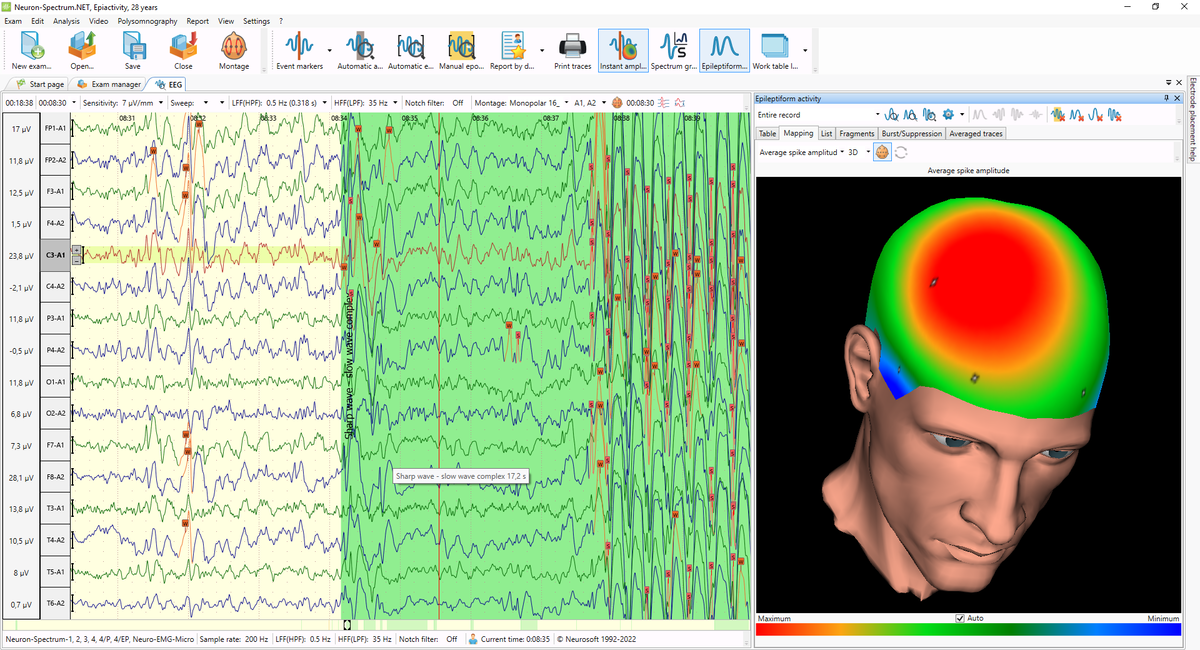The height and width of the screenshot is (650, 1200).
Task: Click the Event markers icon
Action: [x=299, y=51]
